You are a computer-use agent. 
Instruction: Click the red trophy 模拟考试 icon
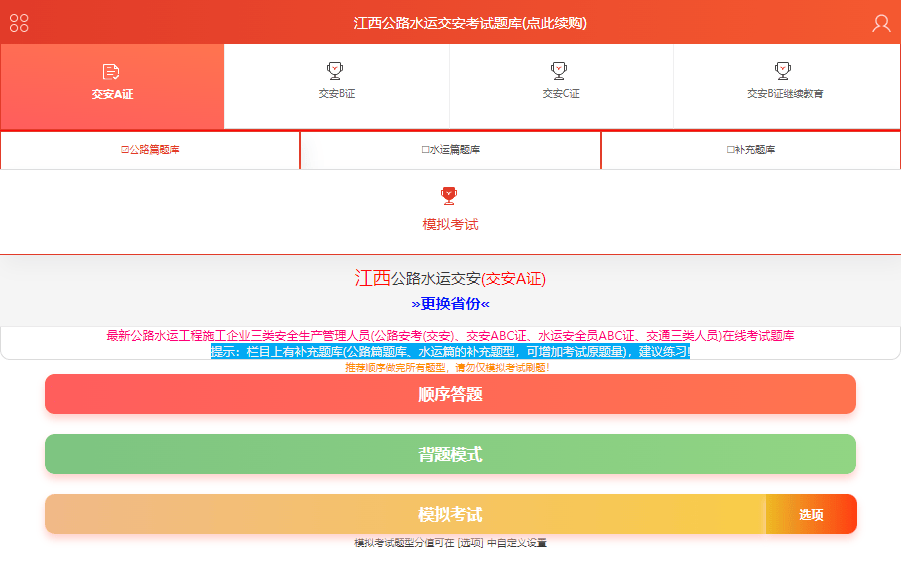click(x=449, y=196)
